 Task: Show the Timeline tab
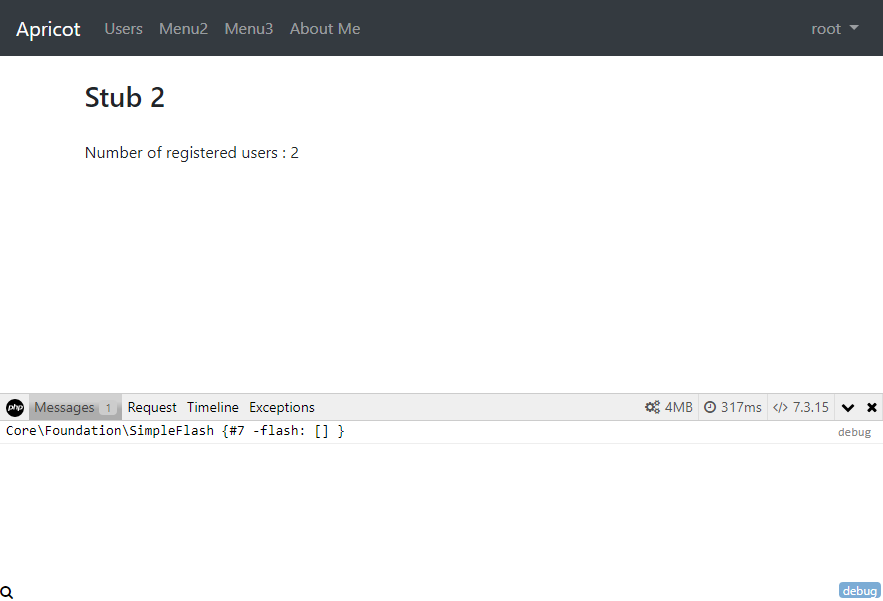[213, 407]
